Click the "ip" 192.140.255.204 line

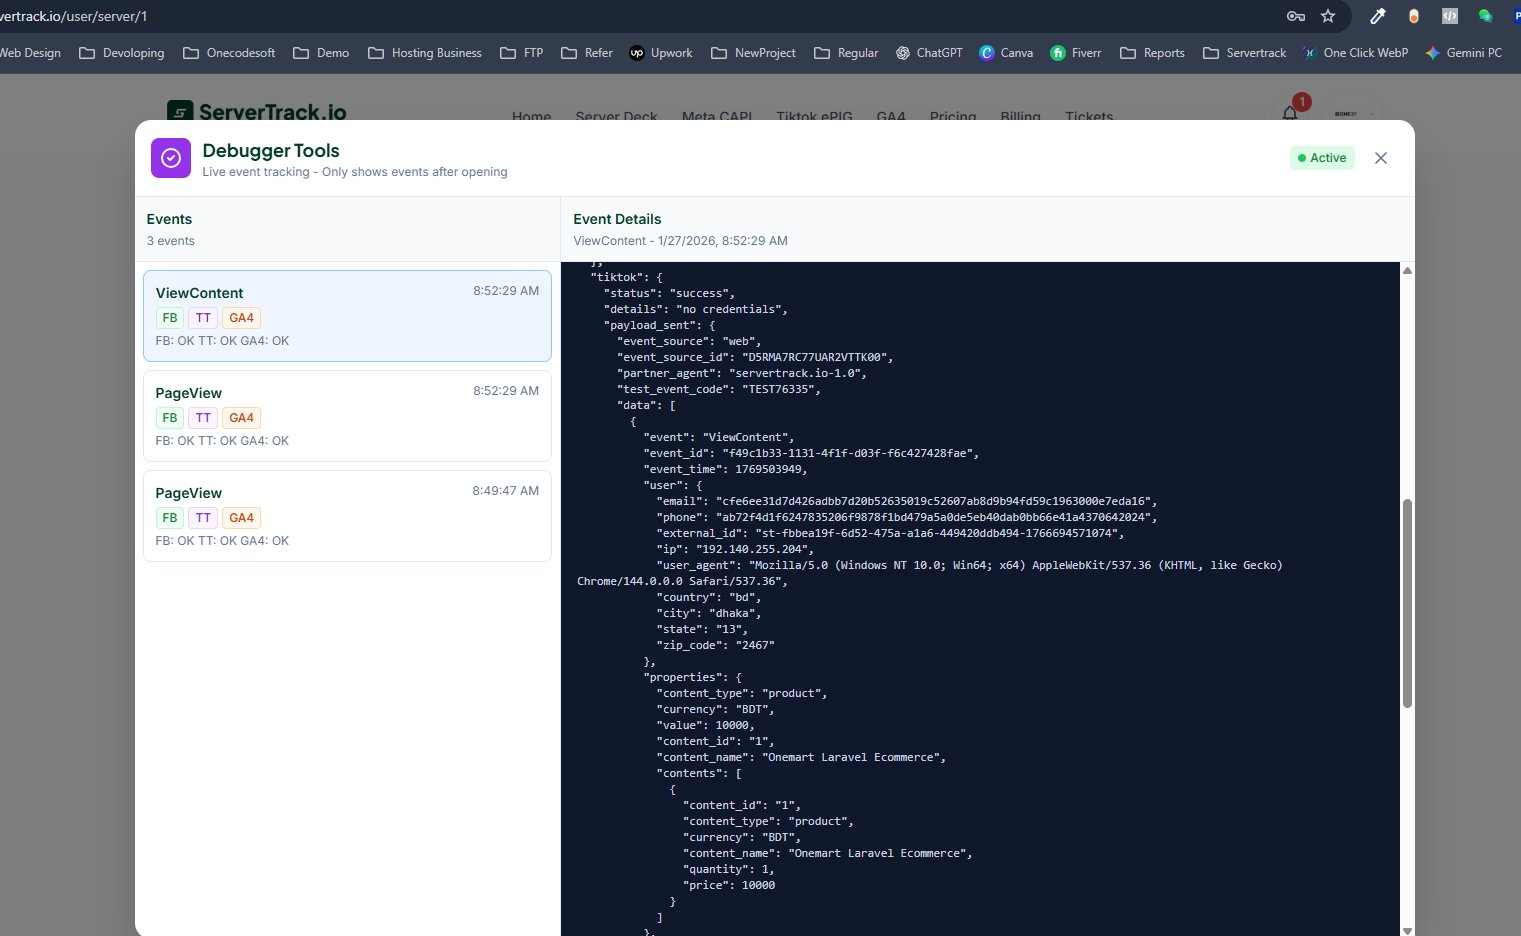tap(735, 549)
